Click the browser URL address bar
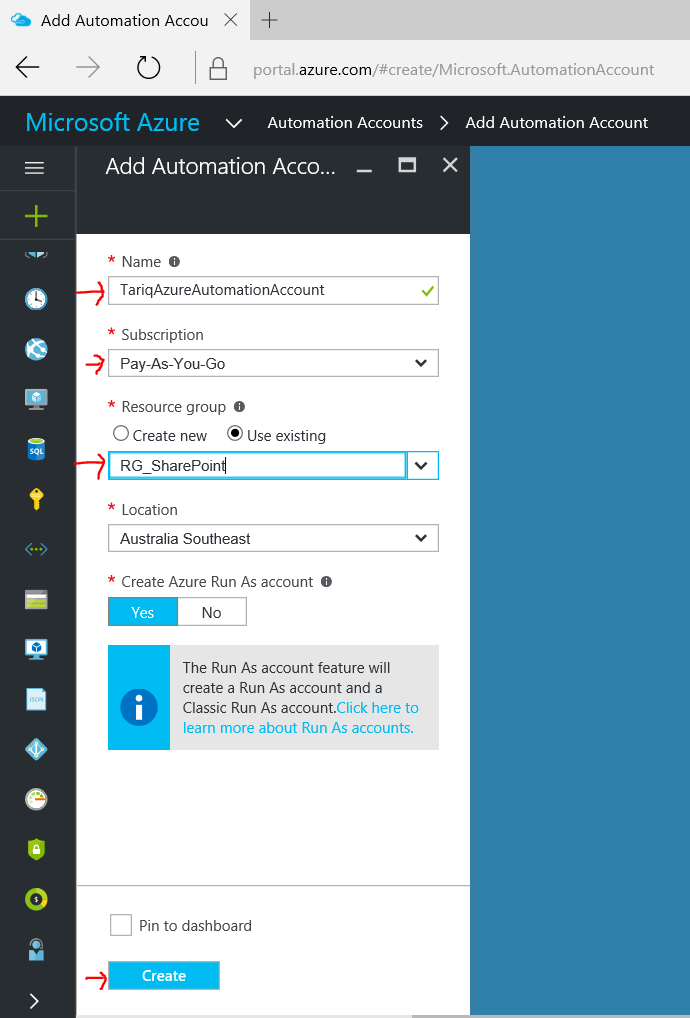Screen dimensions: 690x1018 tap(453, 69)
